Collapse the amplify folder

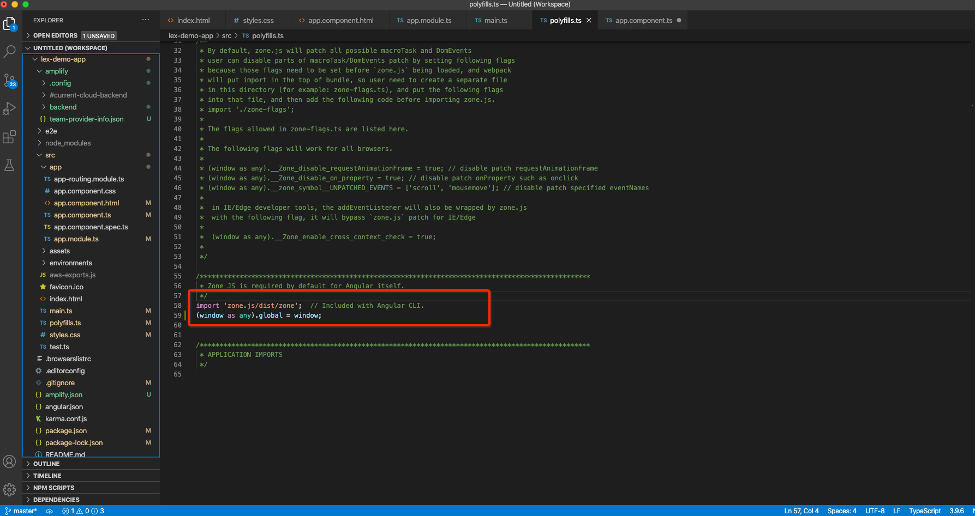tap(56, 71)
